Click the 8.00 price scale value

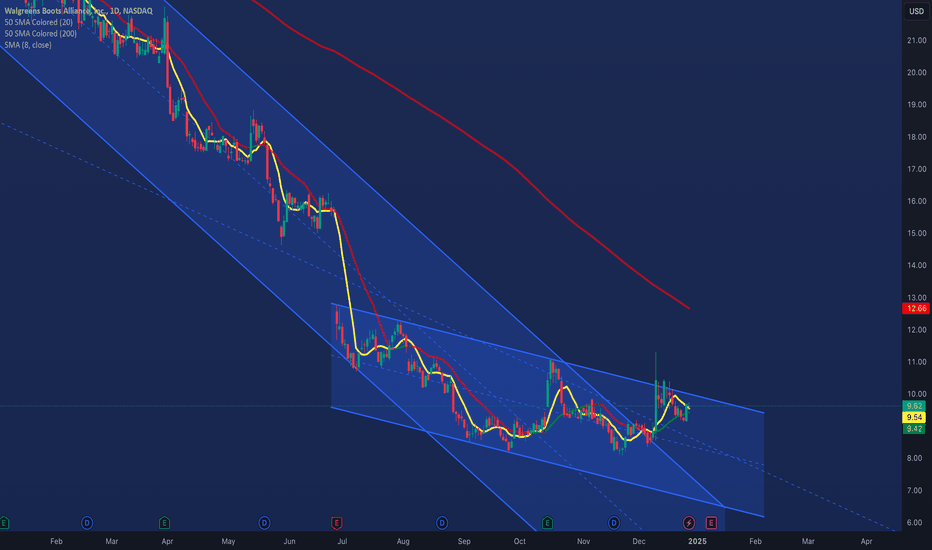click(917, 458)
